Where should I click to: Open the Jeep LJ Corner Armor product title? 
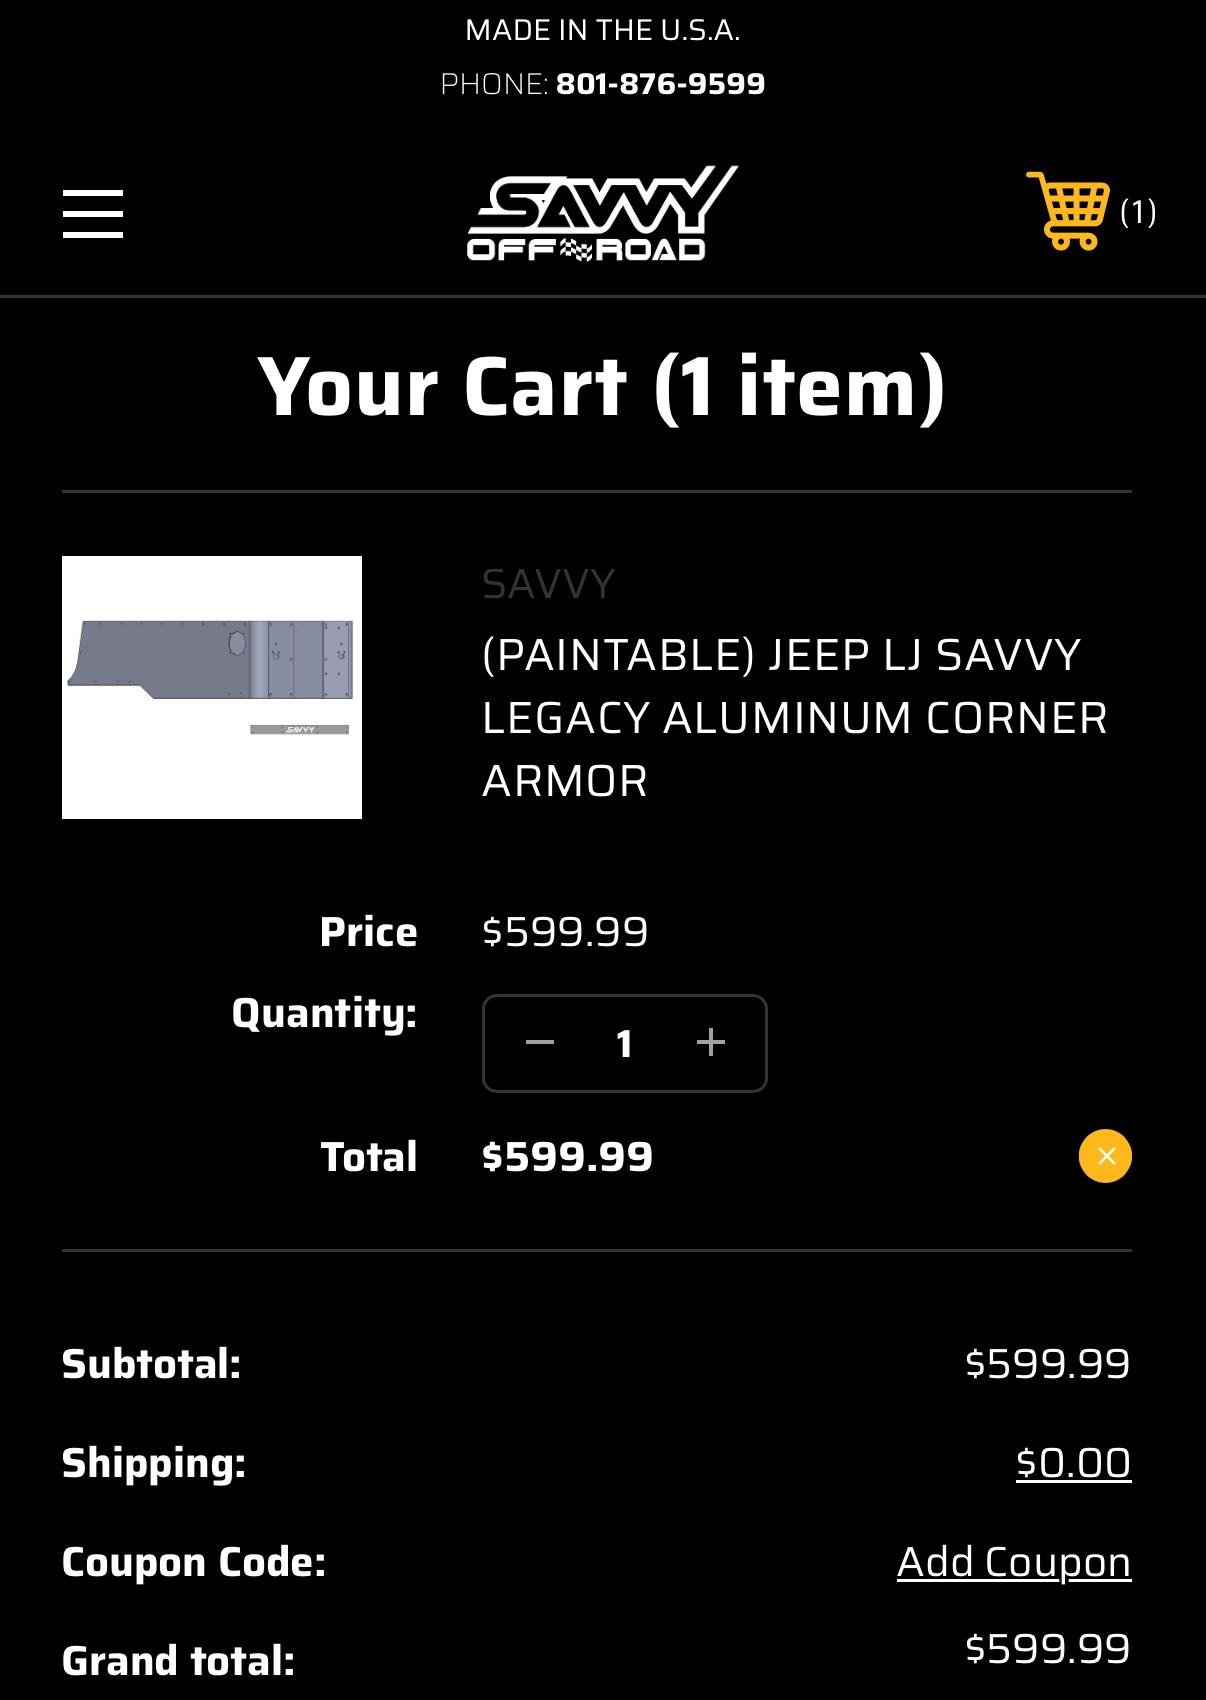(x=795, y=718)
